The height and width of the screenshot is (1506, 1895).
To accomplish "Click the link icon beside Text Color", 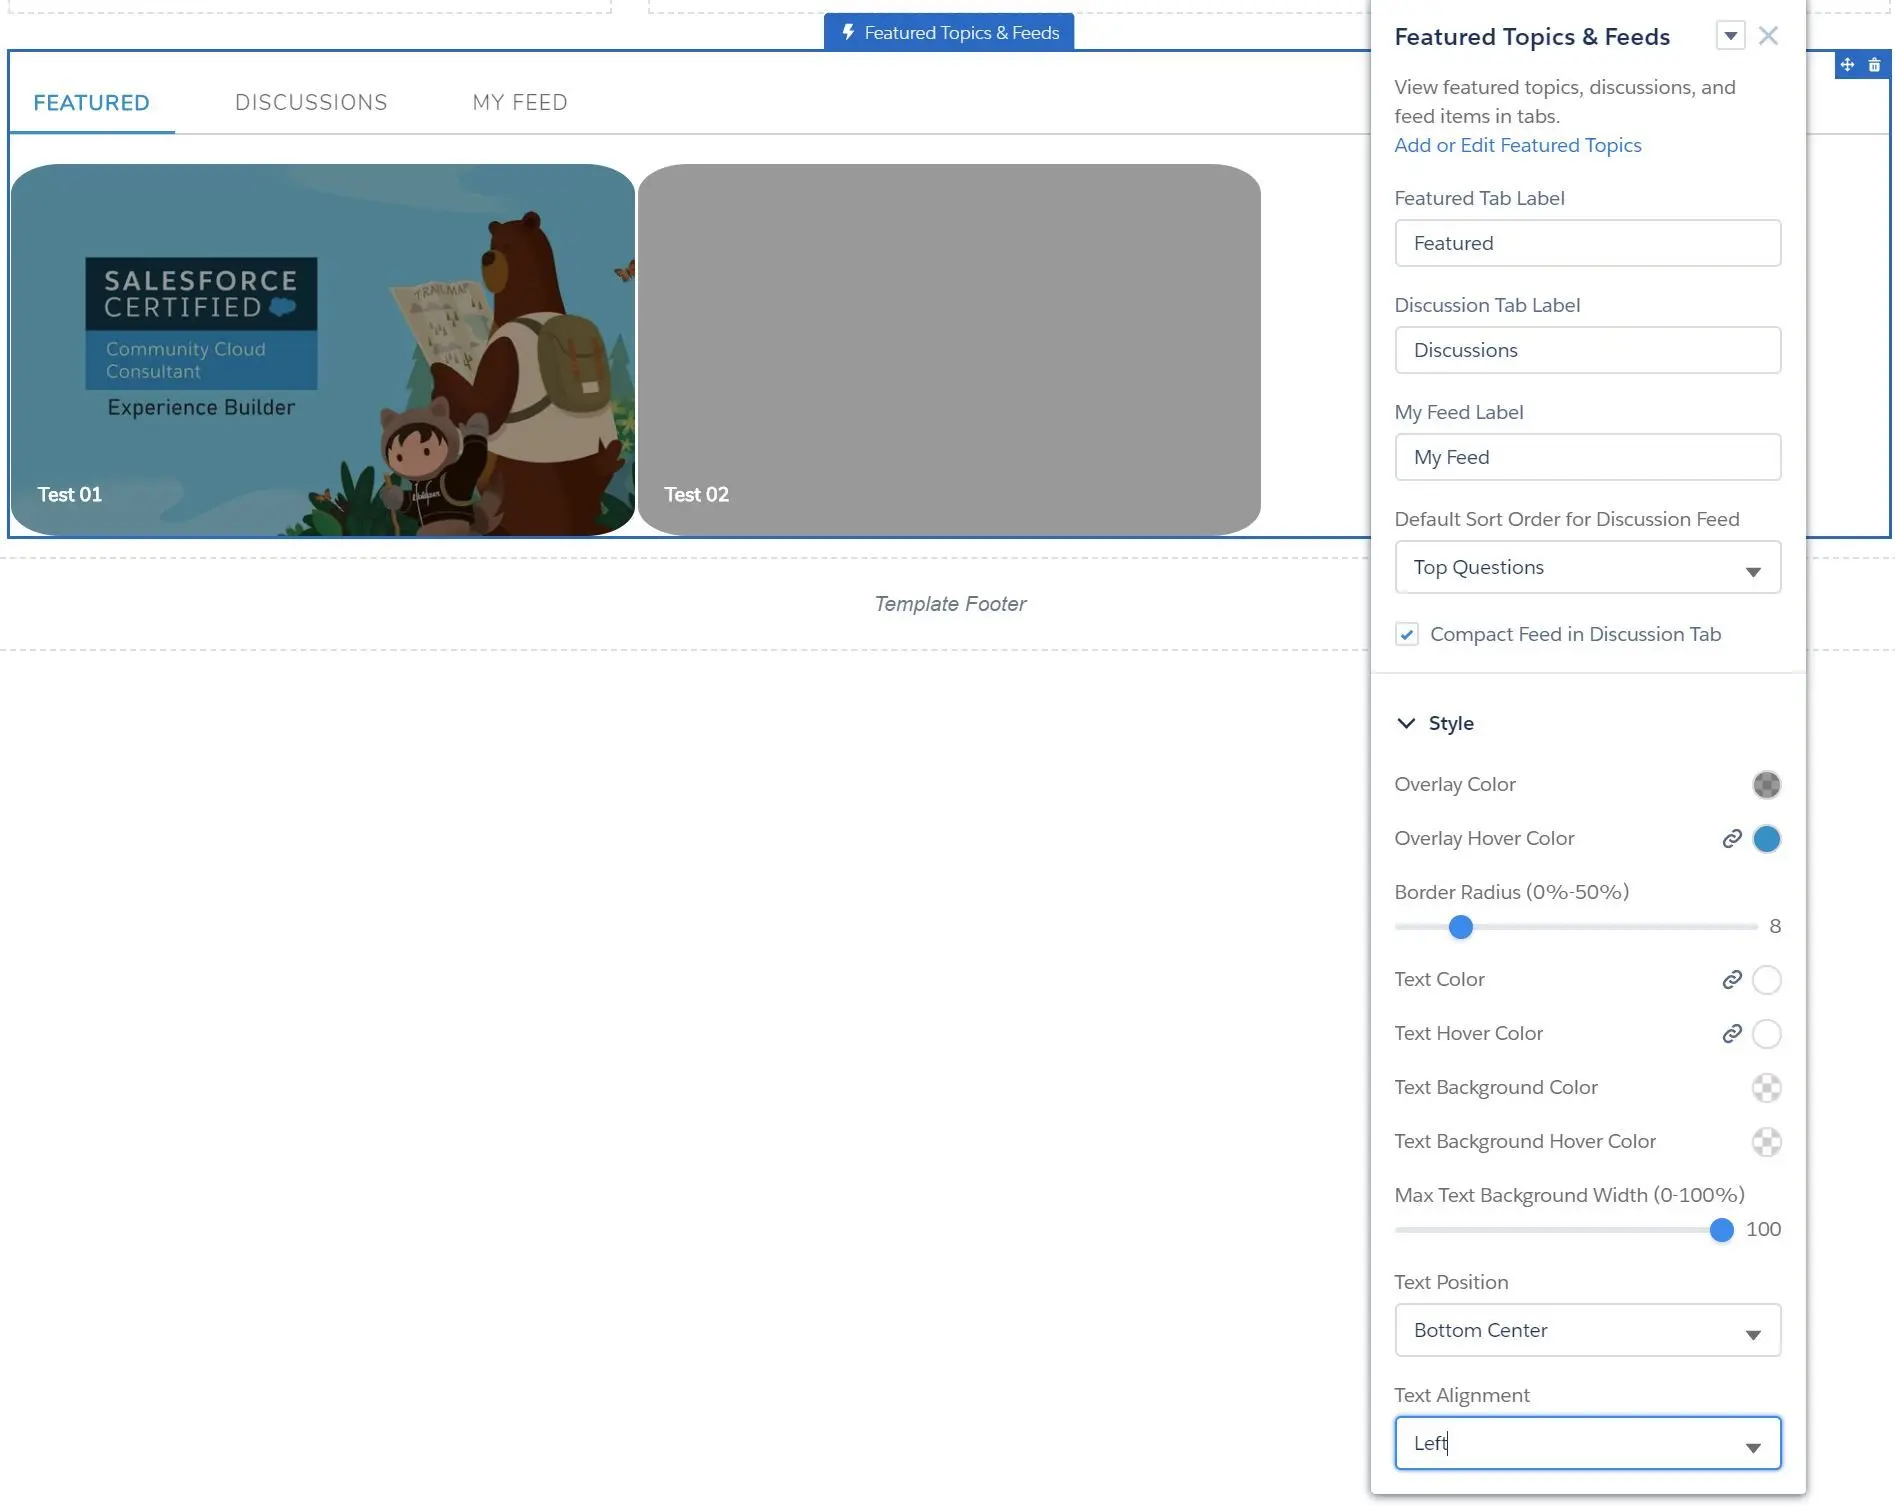I will coord(1732,980).
